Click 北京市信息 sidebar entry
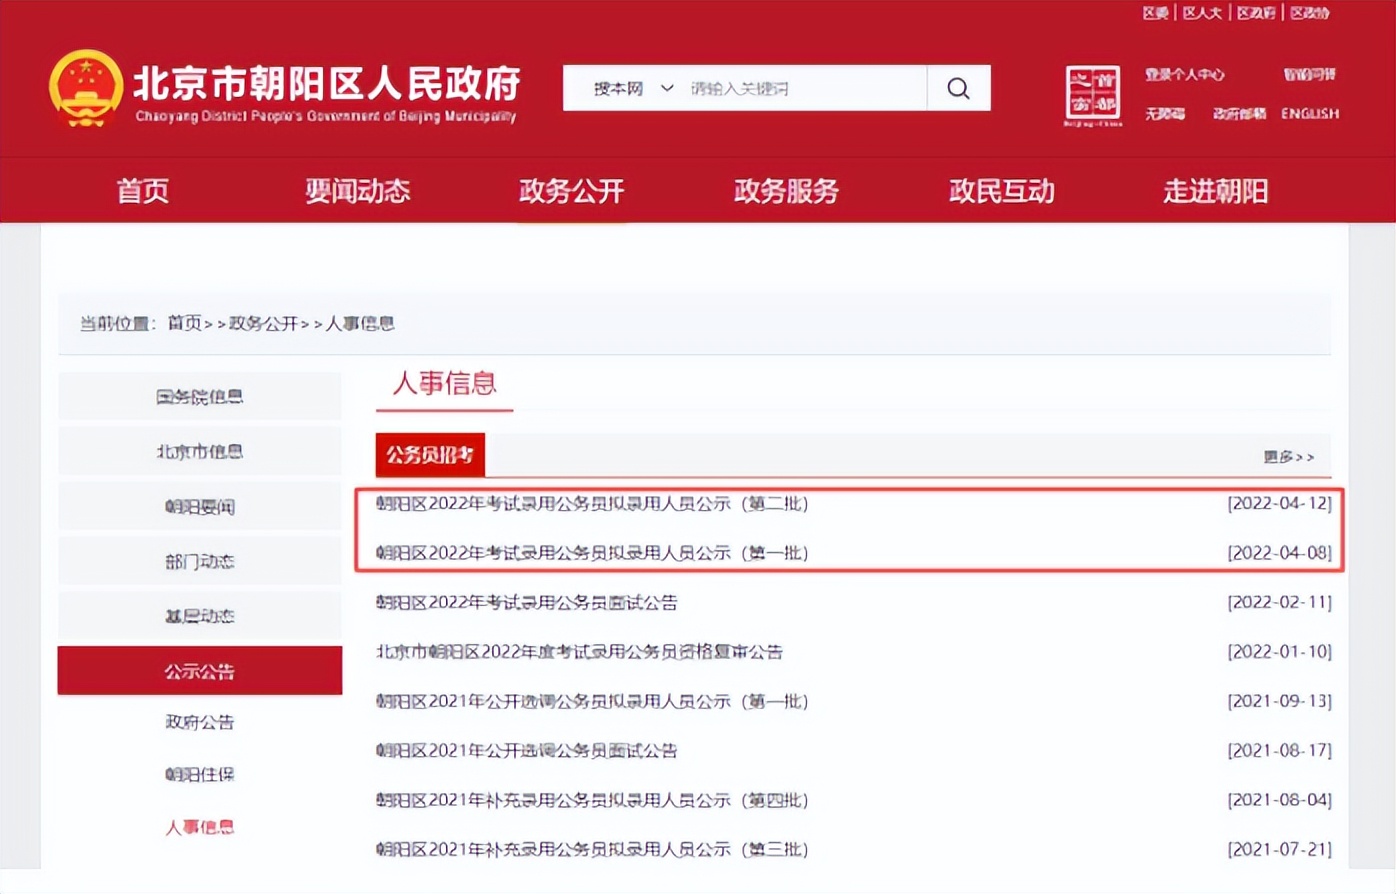1396x894 pixels. click(x=200, y=450)
